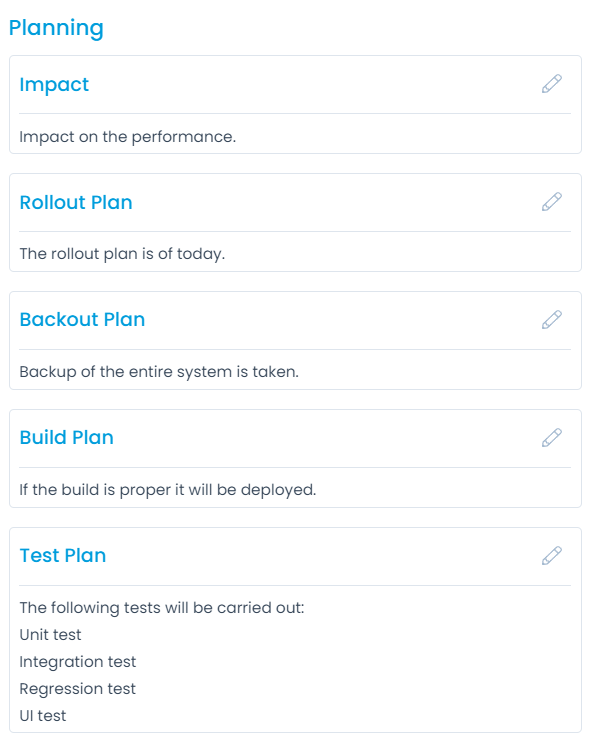Click 'The rollout plan is of today.' text
590x740 pixels.
(x=122, y=254)
